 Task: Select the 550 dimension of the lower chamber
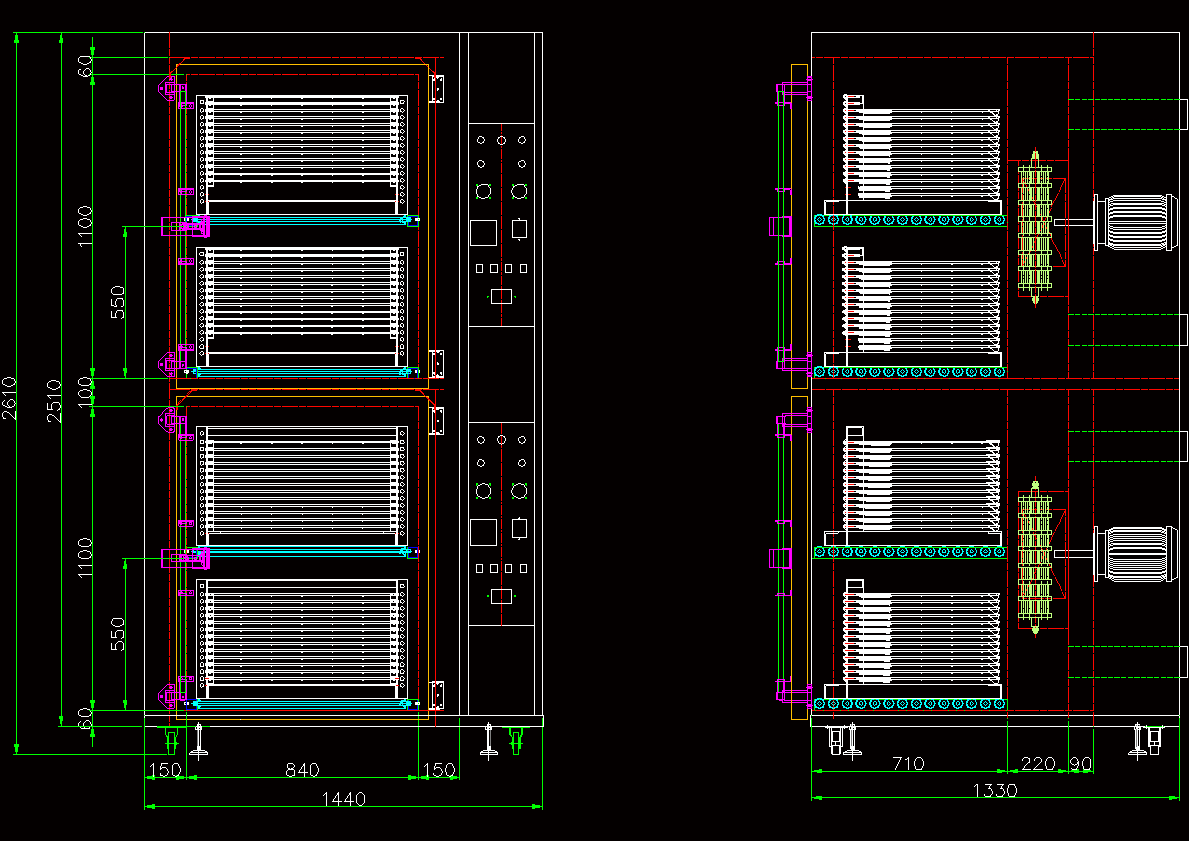click(118, 634)
